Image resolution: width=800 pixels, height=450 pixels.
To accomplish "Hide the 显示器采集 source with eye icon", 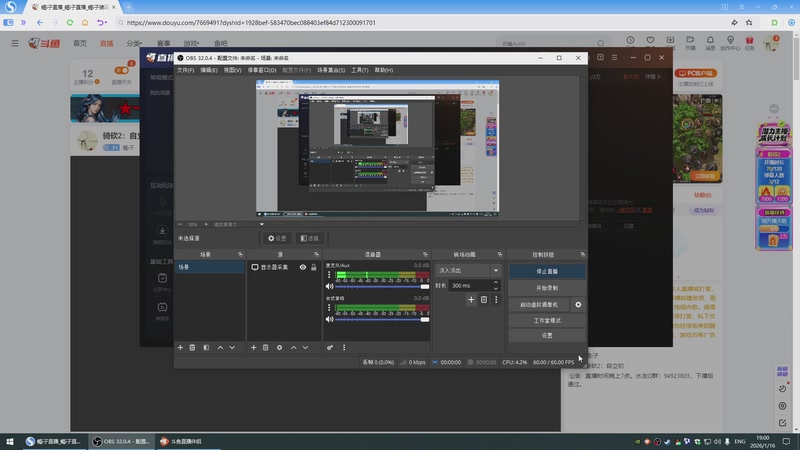I will (302, 267).
